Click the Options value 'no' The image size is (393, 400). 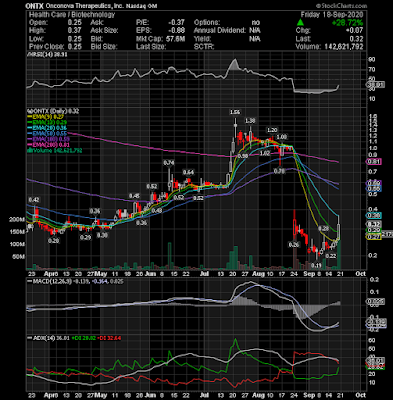coord(256,23)
